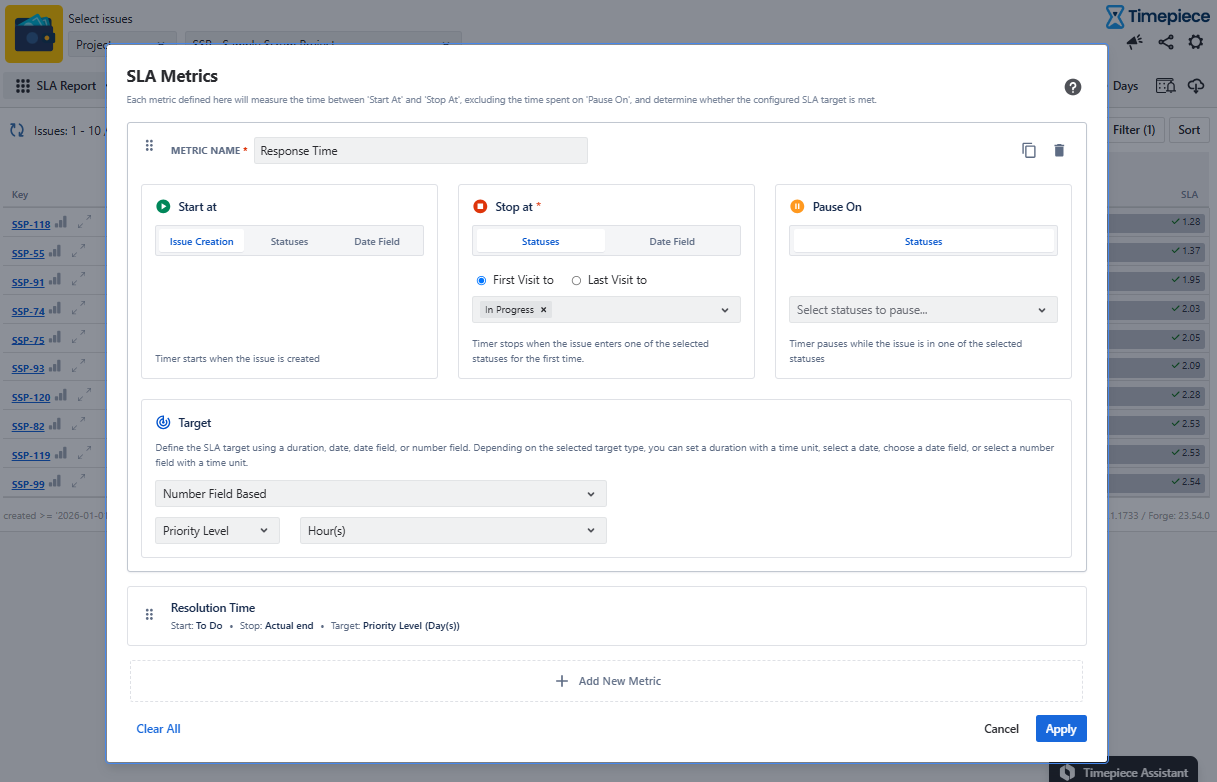Switch Start at to Date Field

point(377,241)
